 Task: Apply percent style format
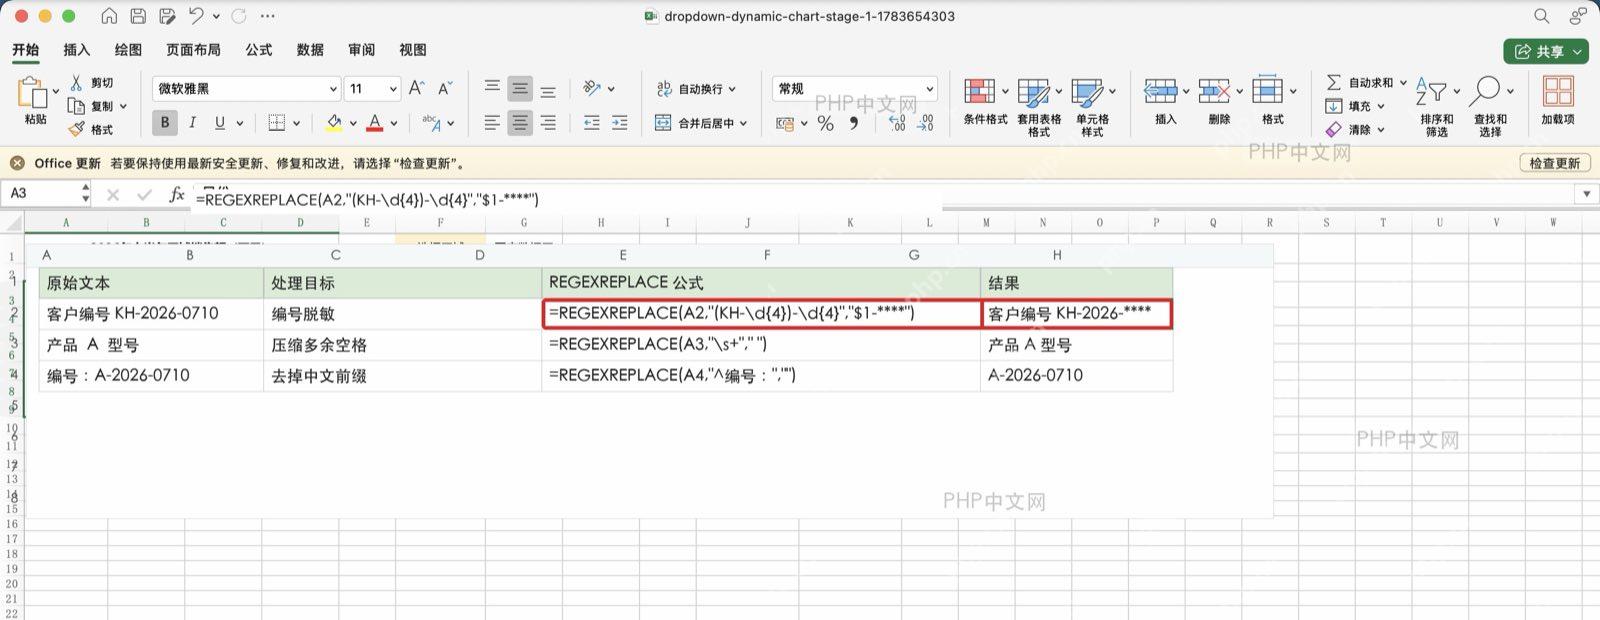[x=825, y=123]
